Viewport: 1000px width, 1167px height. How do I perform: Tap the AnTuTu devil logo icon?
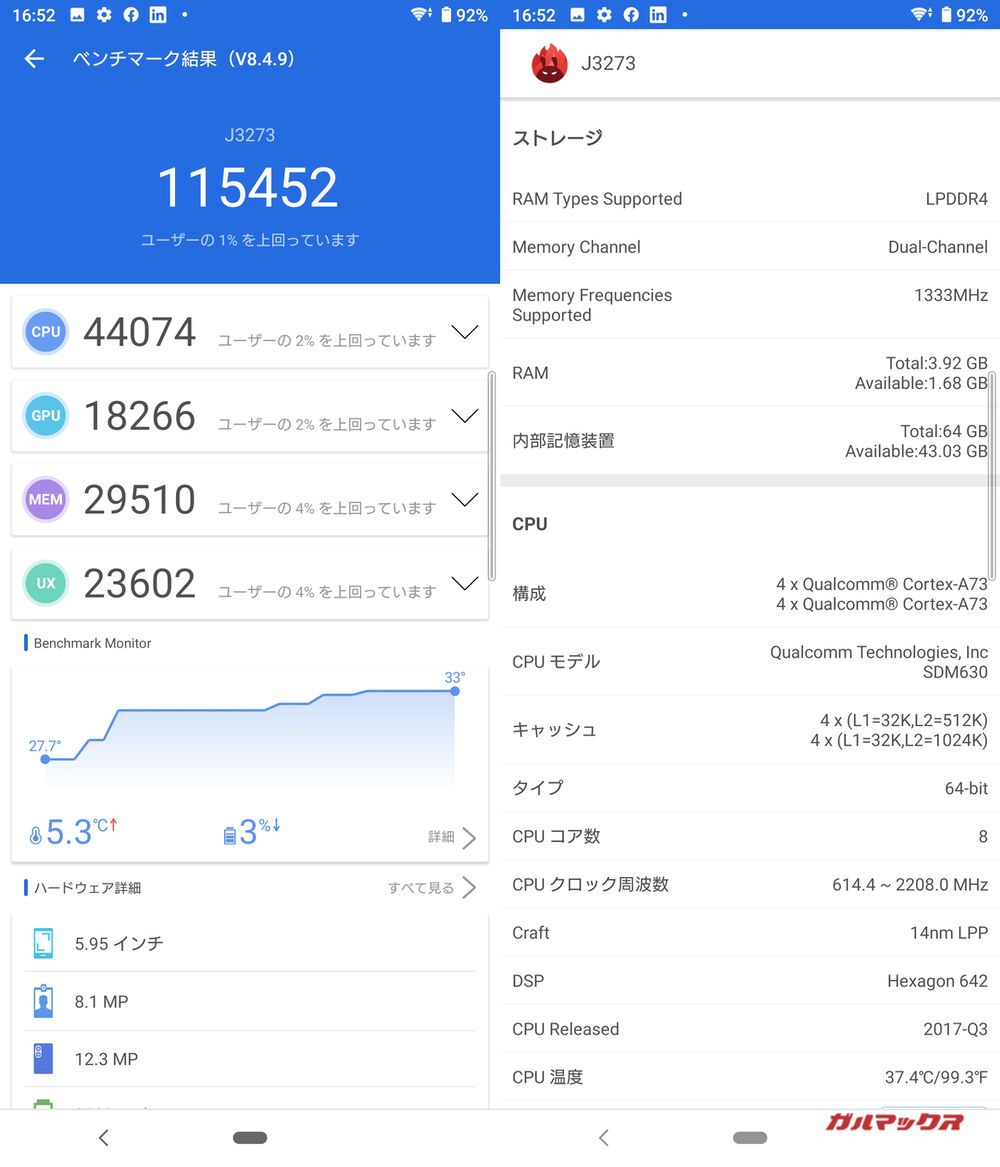(x=549, y=63)
